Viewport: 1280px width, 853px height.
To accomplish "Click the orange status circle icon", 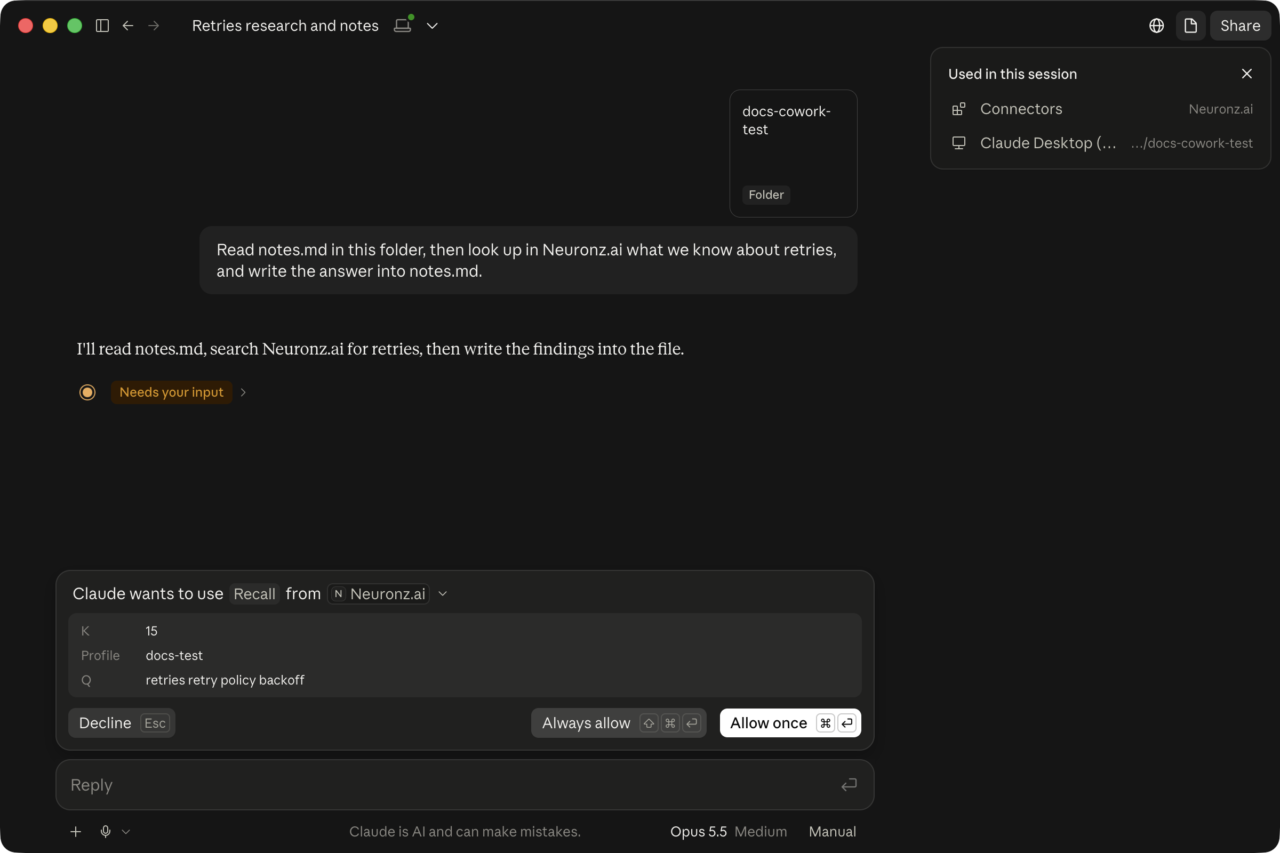I will pos(87,392).
